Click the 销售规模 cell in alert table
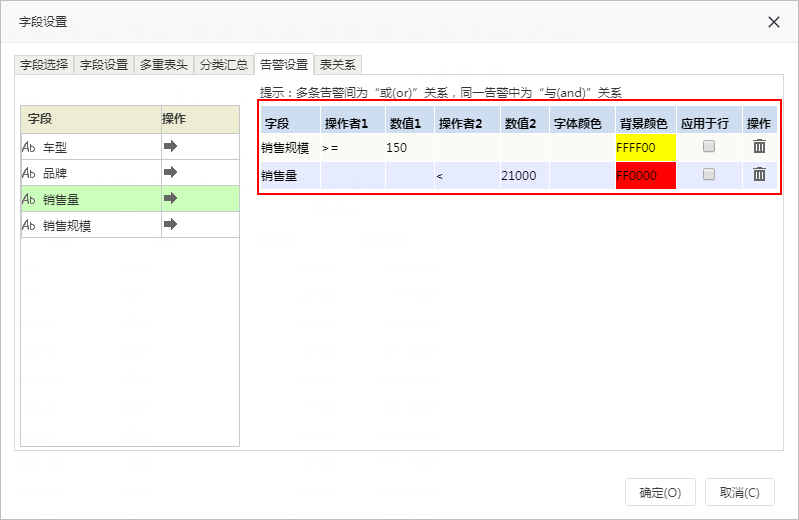This screenshot has width=799, height=520. click(x=290, y=148)
